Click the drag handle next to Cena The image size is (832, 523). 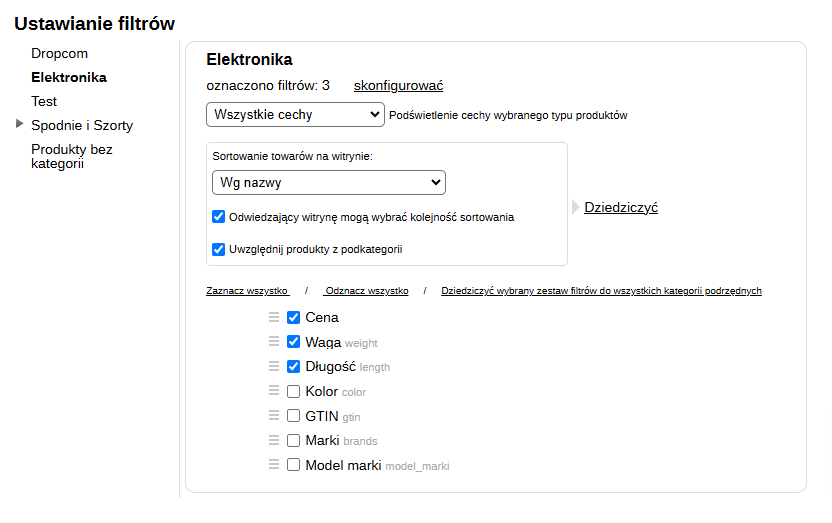point(273,317)
